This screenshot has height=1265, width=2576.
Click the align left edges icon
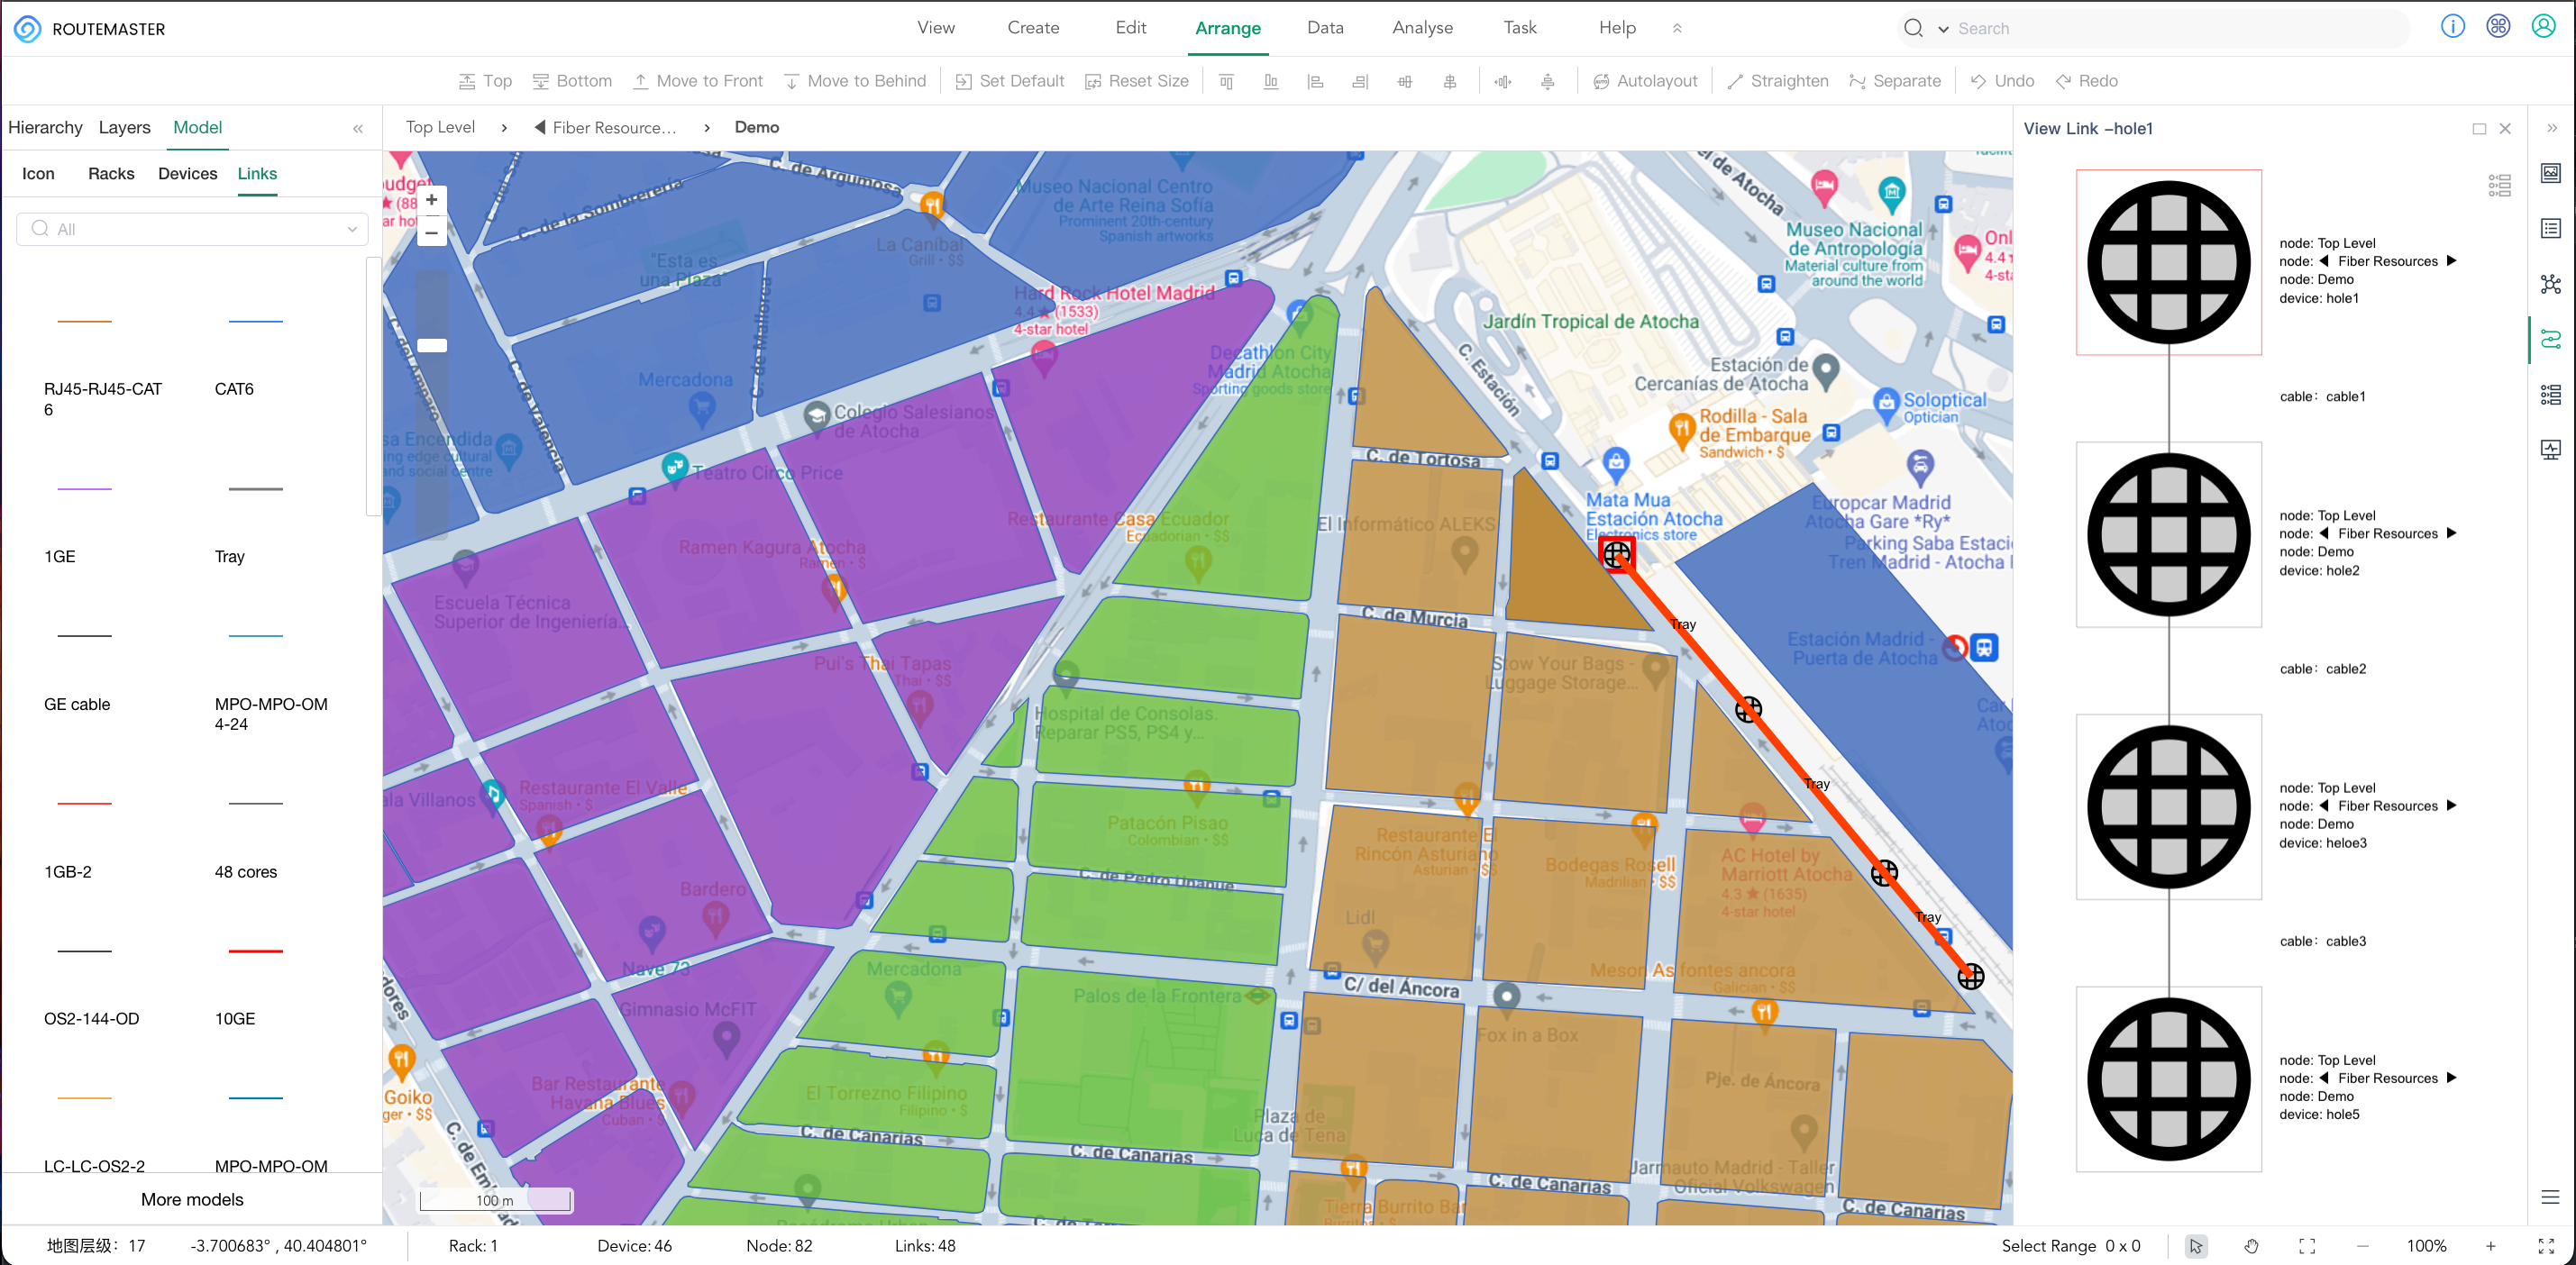[1315, 81]
